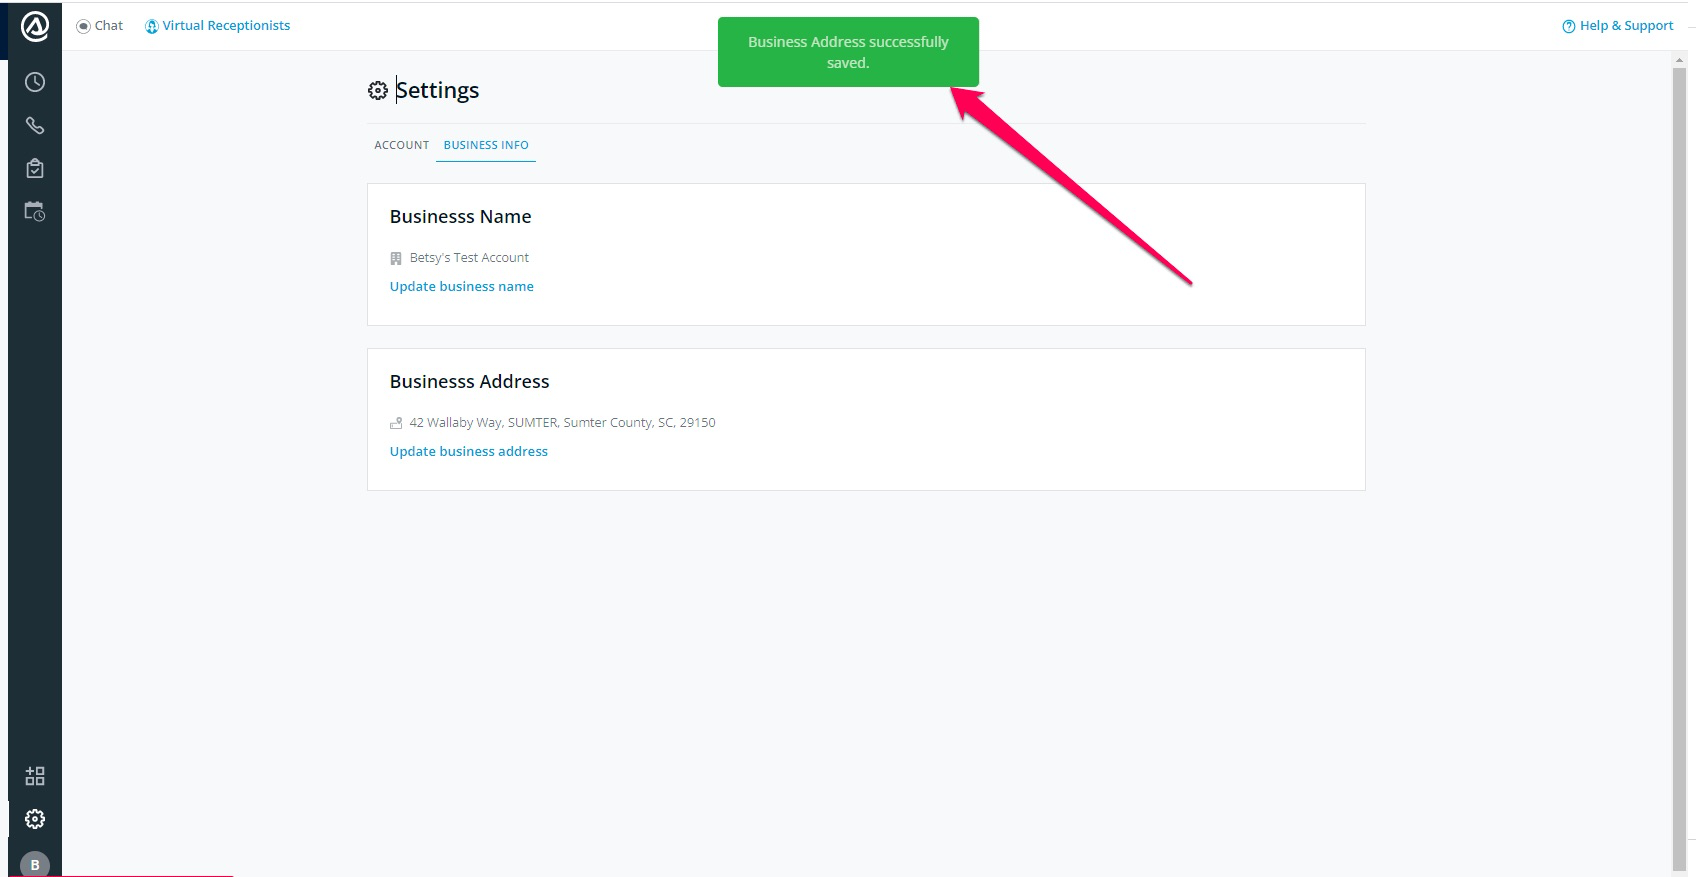
Task: Click the Settings page heading
Action: pyautogui.click(x=437, y=90)
